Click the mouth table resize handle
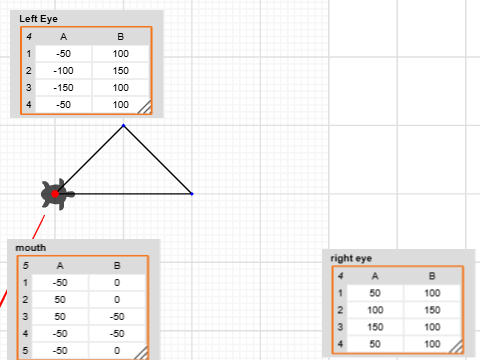 click(141, 353)
